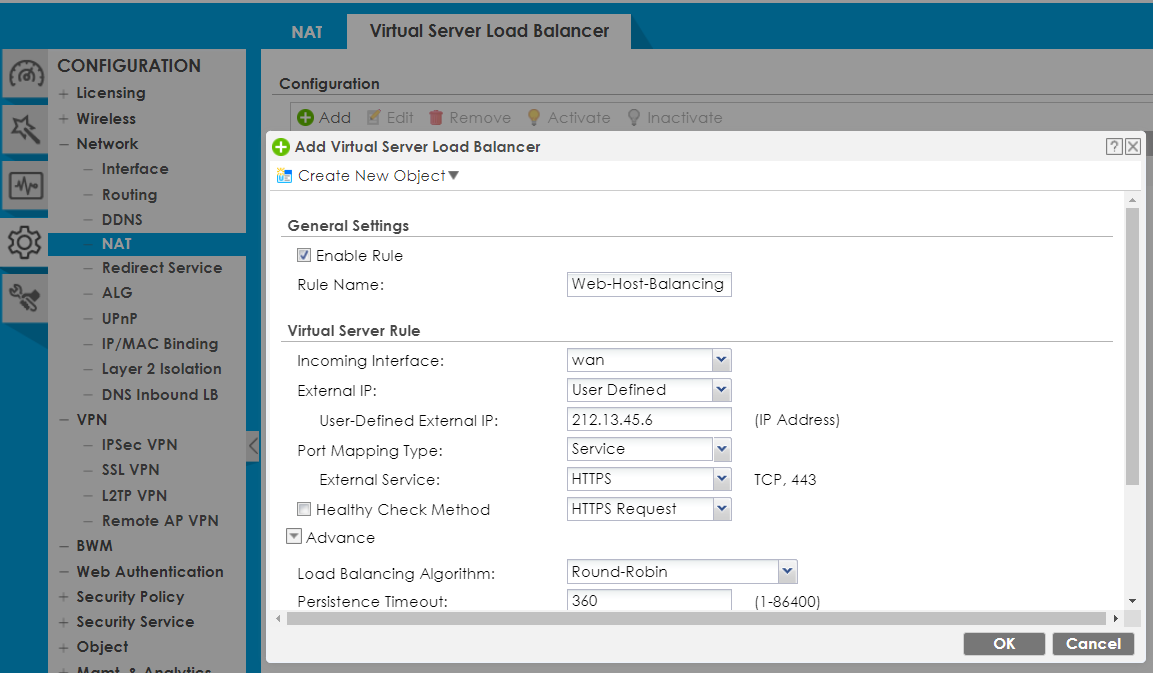1153x673 pixels.
Task: Open ALG menu item
Action: tap(117, 293)
